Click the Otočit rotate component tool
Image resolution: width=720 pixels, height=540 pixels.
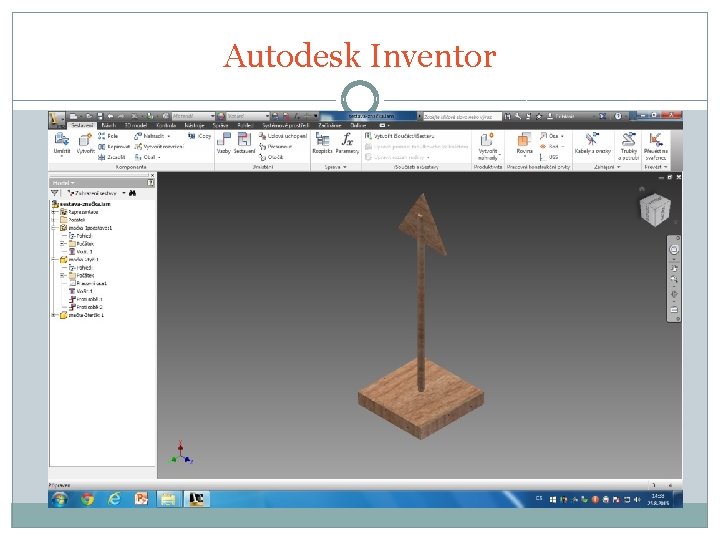coord(271,157)
